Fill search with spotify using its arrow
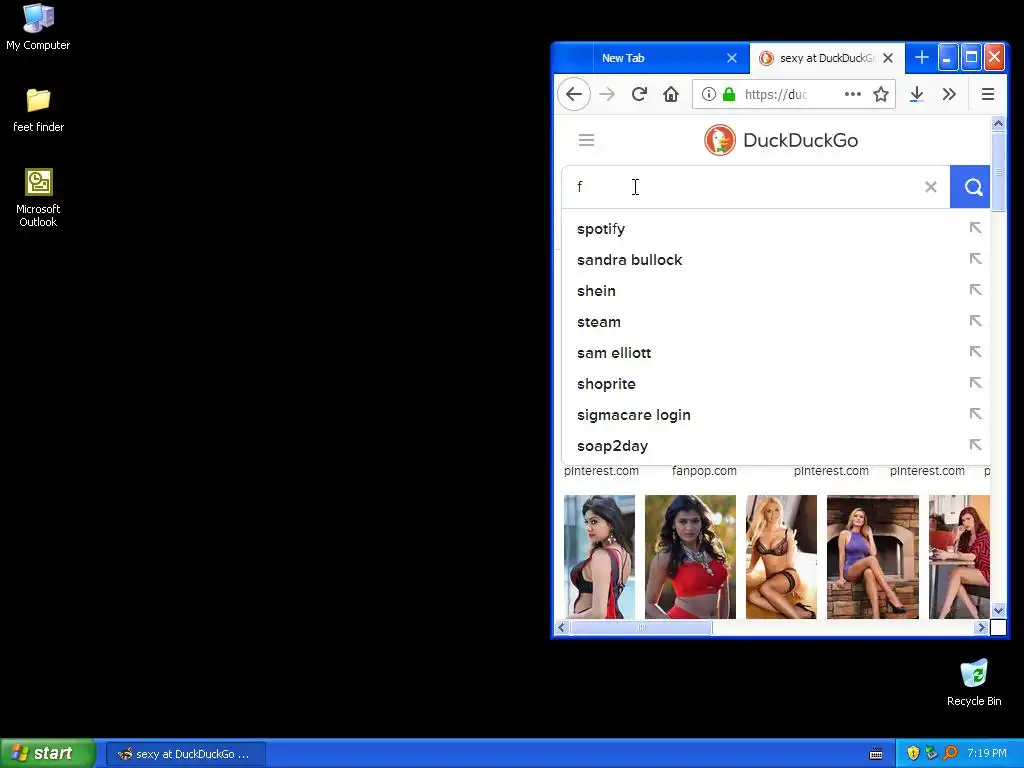 point(975,228)
